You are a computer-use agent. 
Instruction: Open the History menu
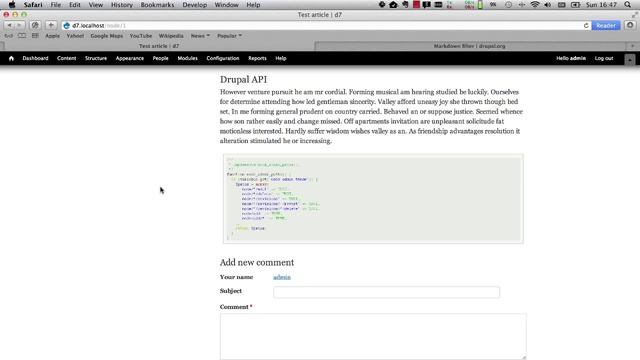click(x=122, y=5)
